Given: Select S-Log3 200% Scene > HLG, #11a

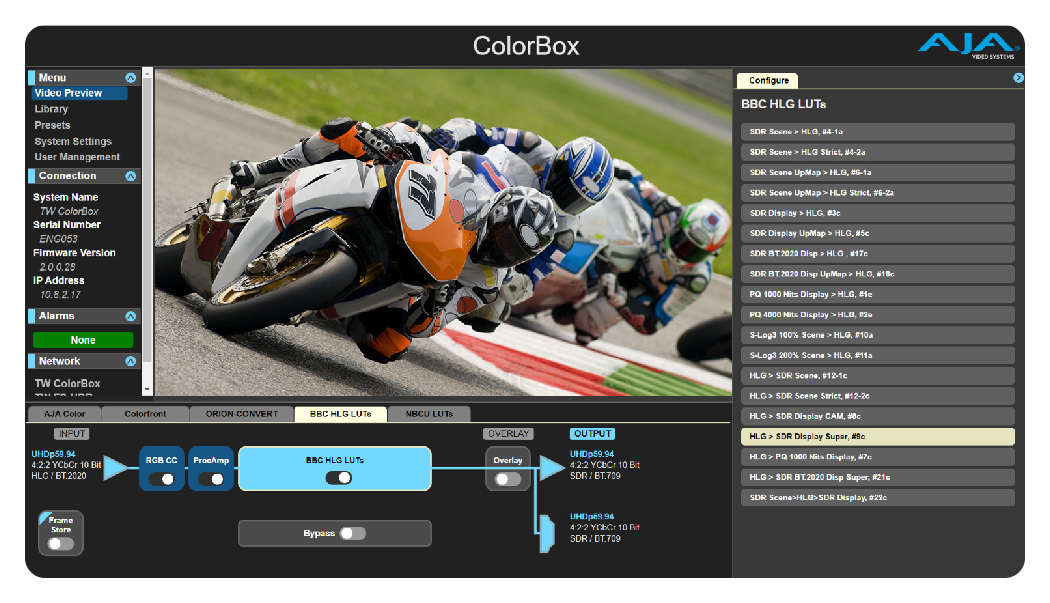Looking at the screenshot, I should [878, 355].
